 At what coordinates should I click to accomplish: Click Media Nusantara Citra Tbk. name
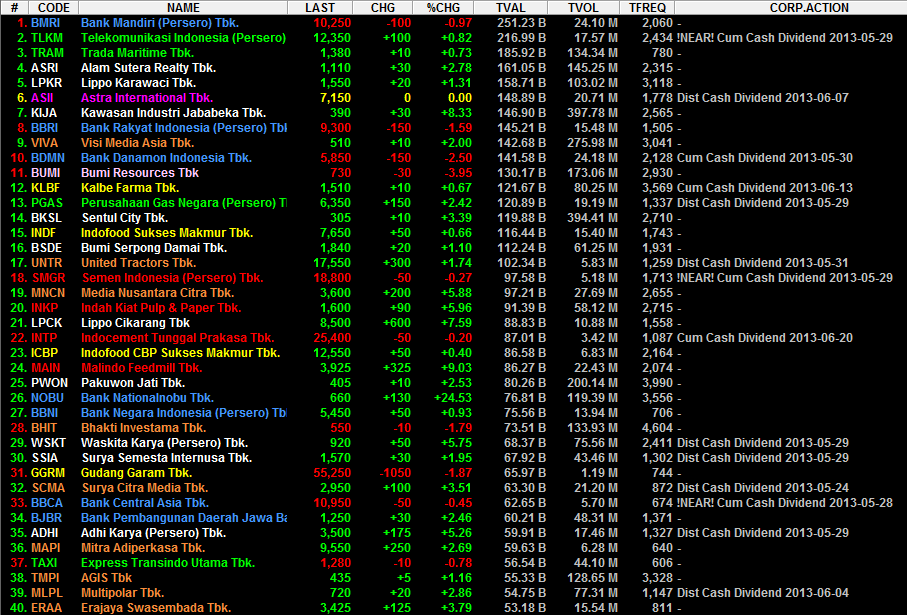[x=157, y=294]
